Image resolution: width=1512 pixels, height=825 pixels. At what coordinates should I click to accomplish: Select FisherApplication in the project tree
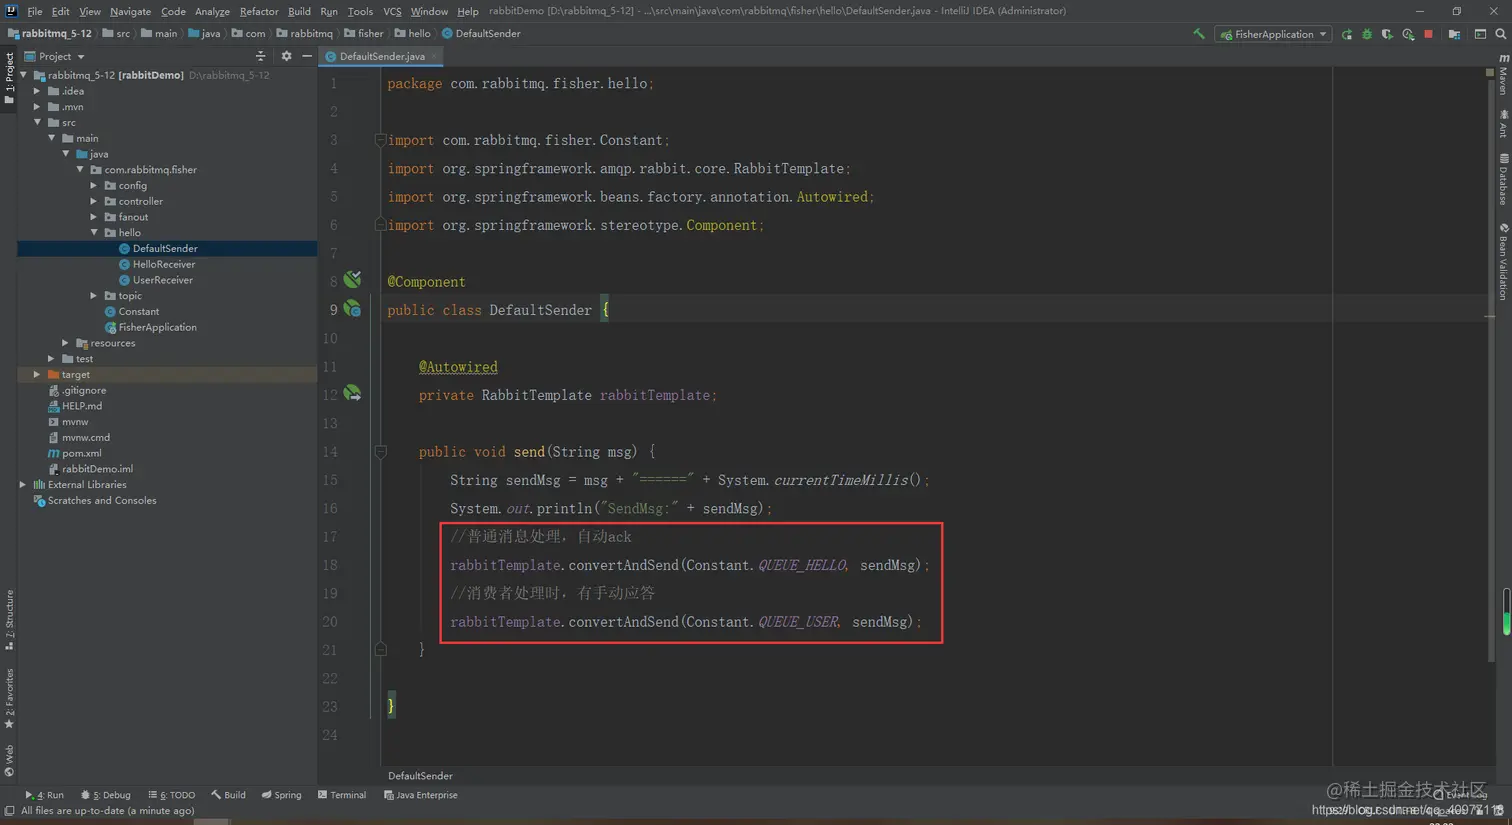(x=158, y=327)
